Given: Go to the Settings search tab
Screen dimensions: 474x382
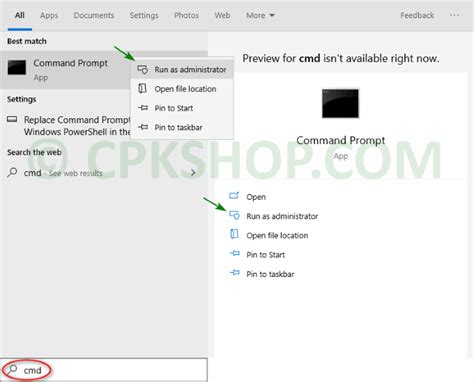Looking at the screenshot, I should click(x=144, y=15).
